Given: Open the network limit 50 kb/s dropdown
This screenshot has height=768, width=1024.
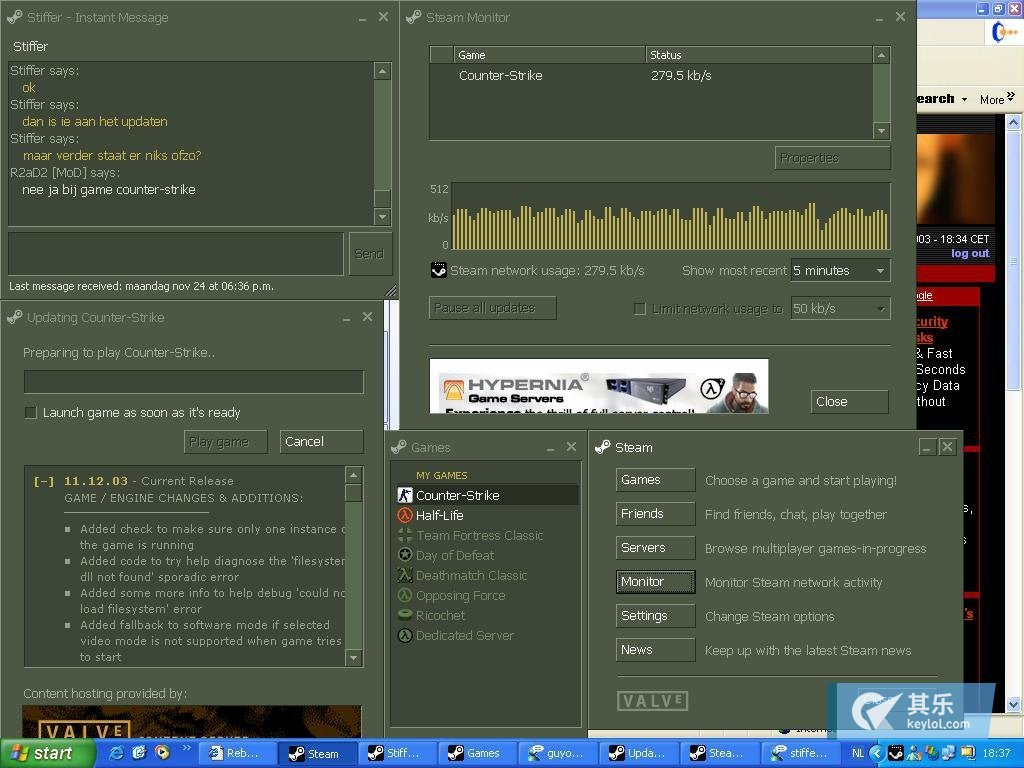Looking at the screenshot, I should (839, 309).
